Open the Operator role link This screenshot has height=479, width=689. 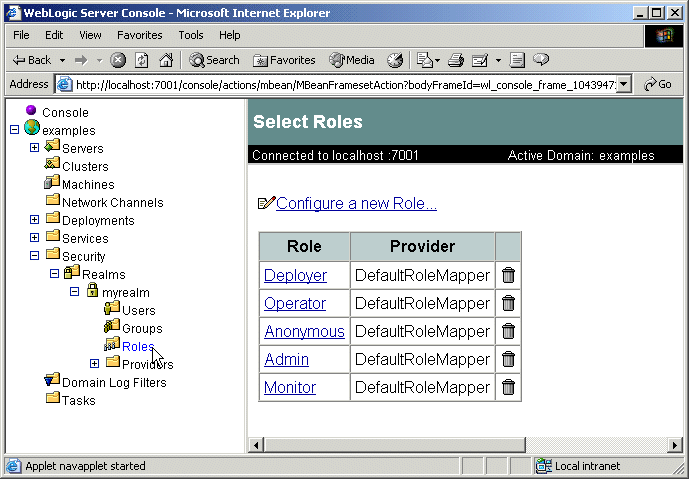[x=295, y=304]
